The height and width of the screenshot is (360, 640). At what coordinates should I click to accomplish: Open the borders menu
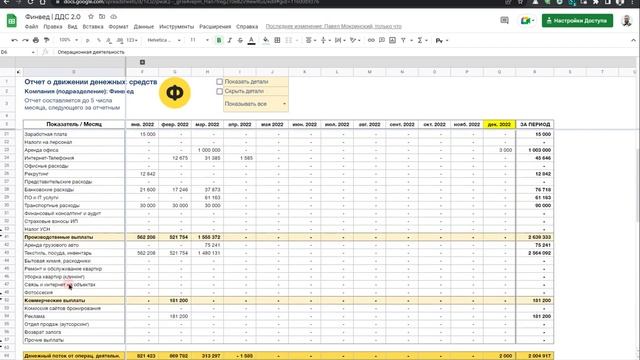[277, 40]
